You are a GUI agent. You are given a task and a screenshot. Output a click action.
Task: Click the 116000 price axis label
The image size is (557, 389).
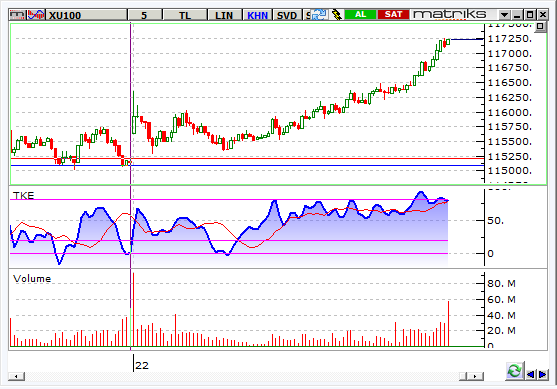[509, 113]
